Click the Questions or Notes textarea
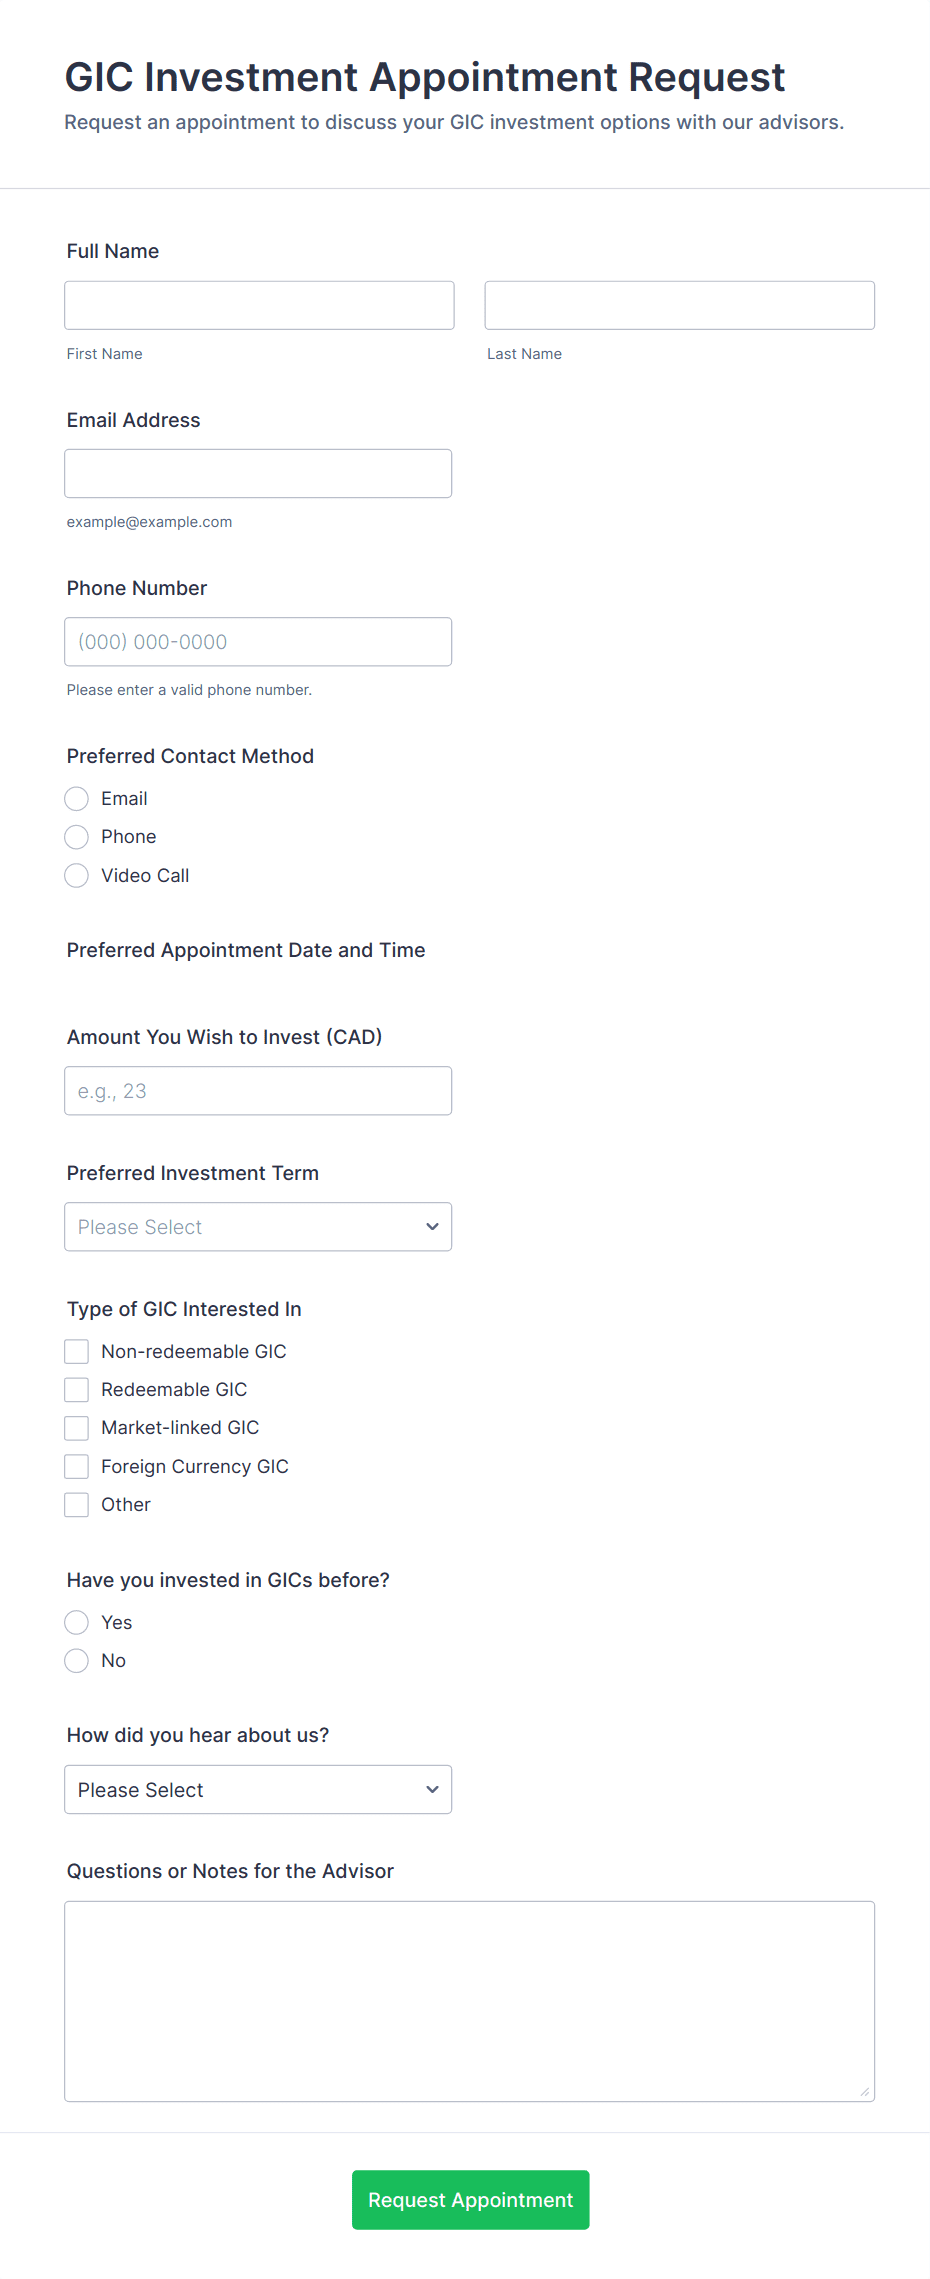This screenshot has width=930, height=2279. [x=469, y=2001]
